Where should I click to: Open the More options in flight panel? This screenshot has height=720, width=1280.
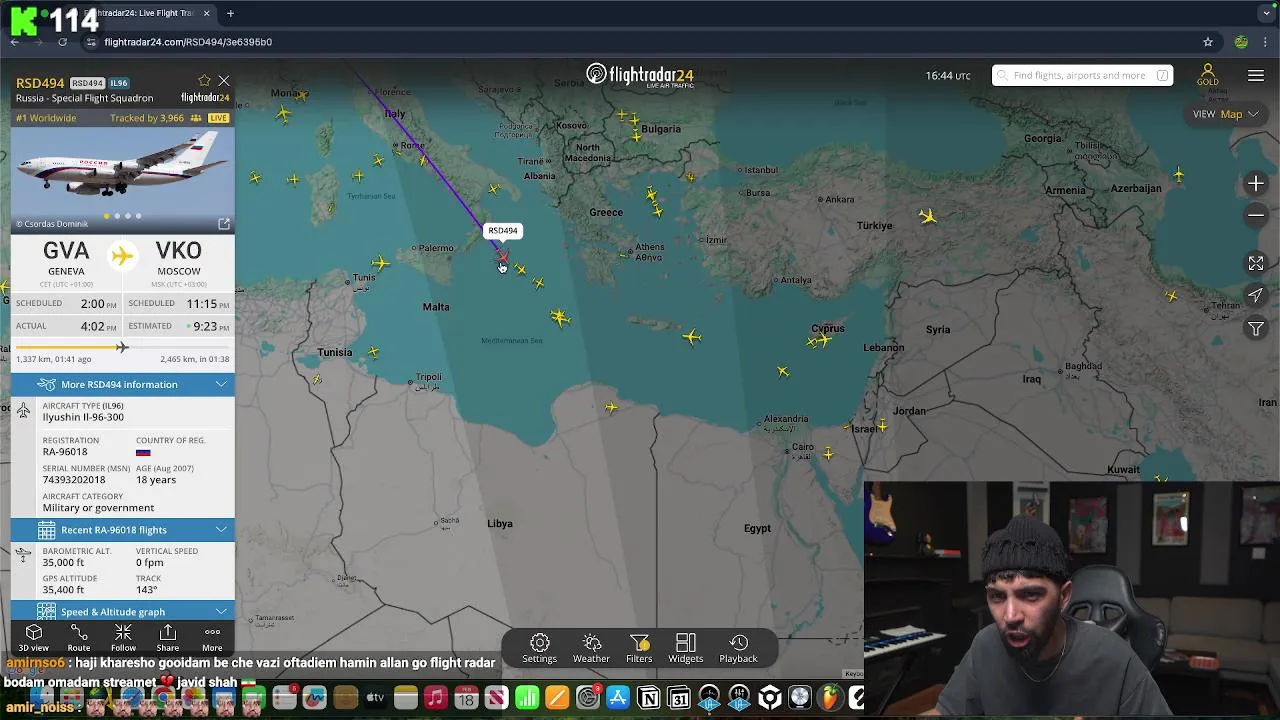coord(212,638)
